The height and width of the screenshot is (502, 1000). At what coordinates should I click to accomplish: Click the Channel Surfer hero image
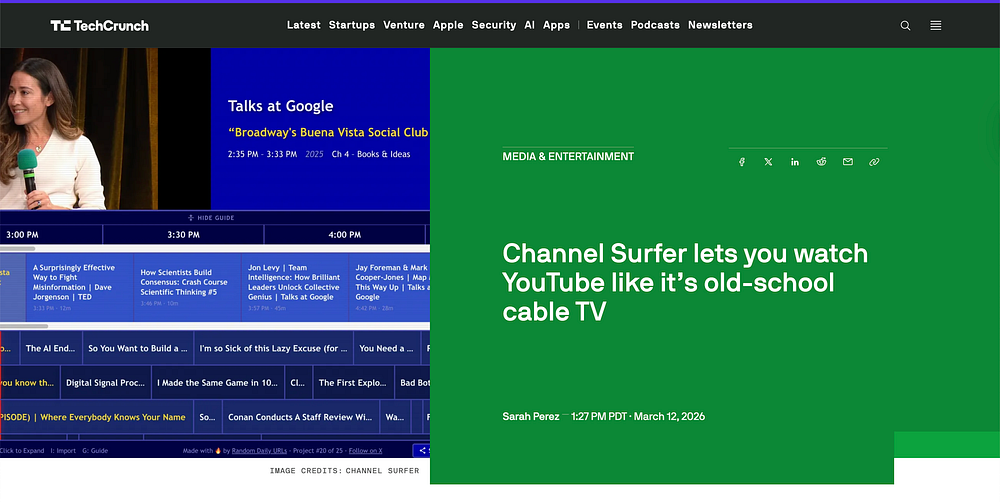click(x=215, y=253)
